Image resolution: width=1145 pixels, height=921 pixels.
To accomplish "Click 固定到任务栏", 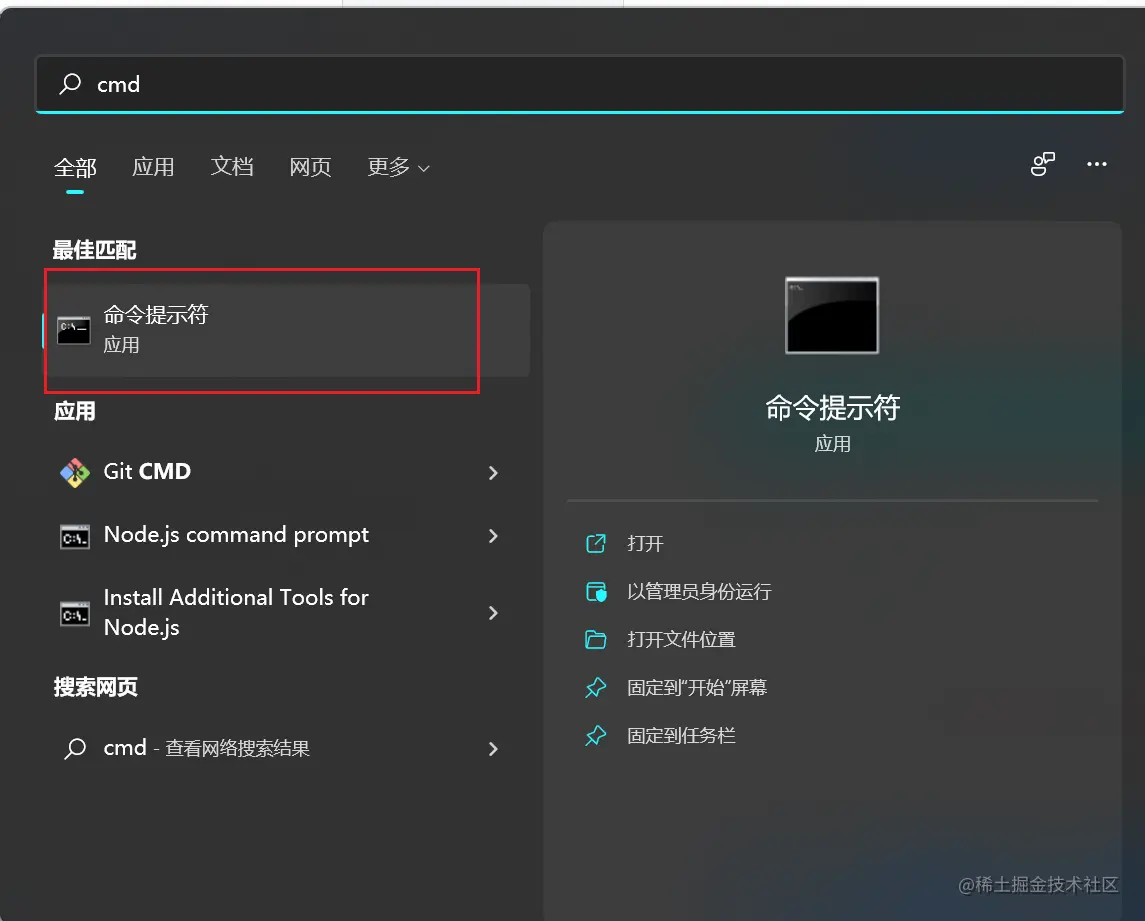I will pos(681,735).
